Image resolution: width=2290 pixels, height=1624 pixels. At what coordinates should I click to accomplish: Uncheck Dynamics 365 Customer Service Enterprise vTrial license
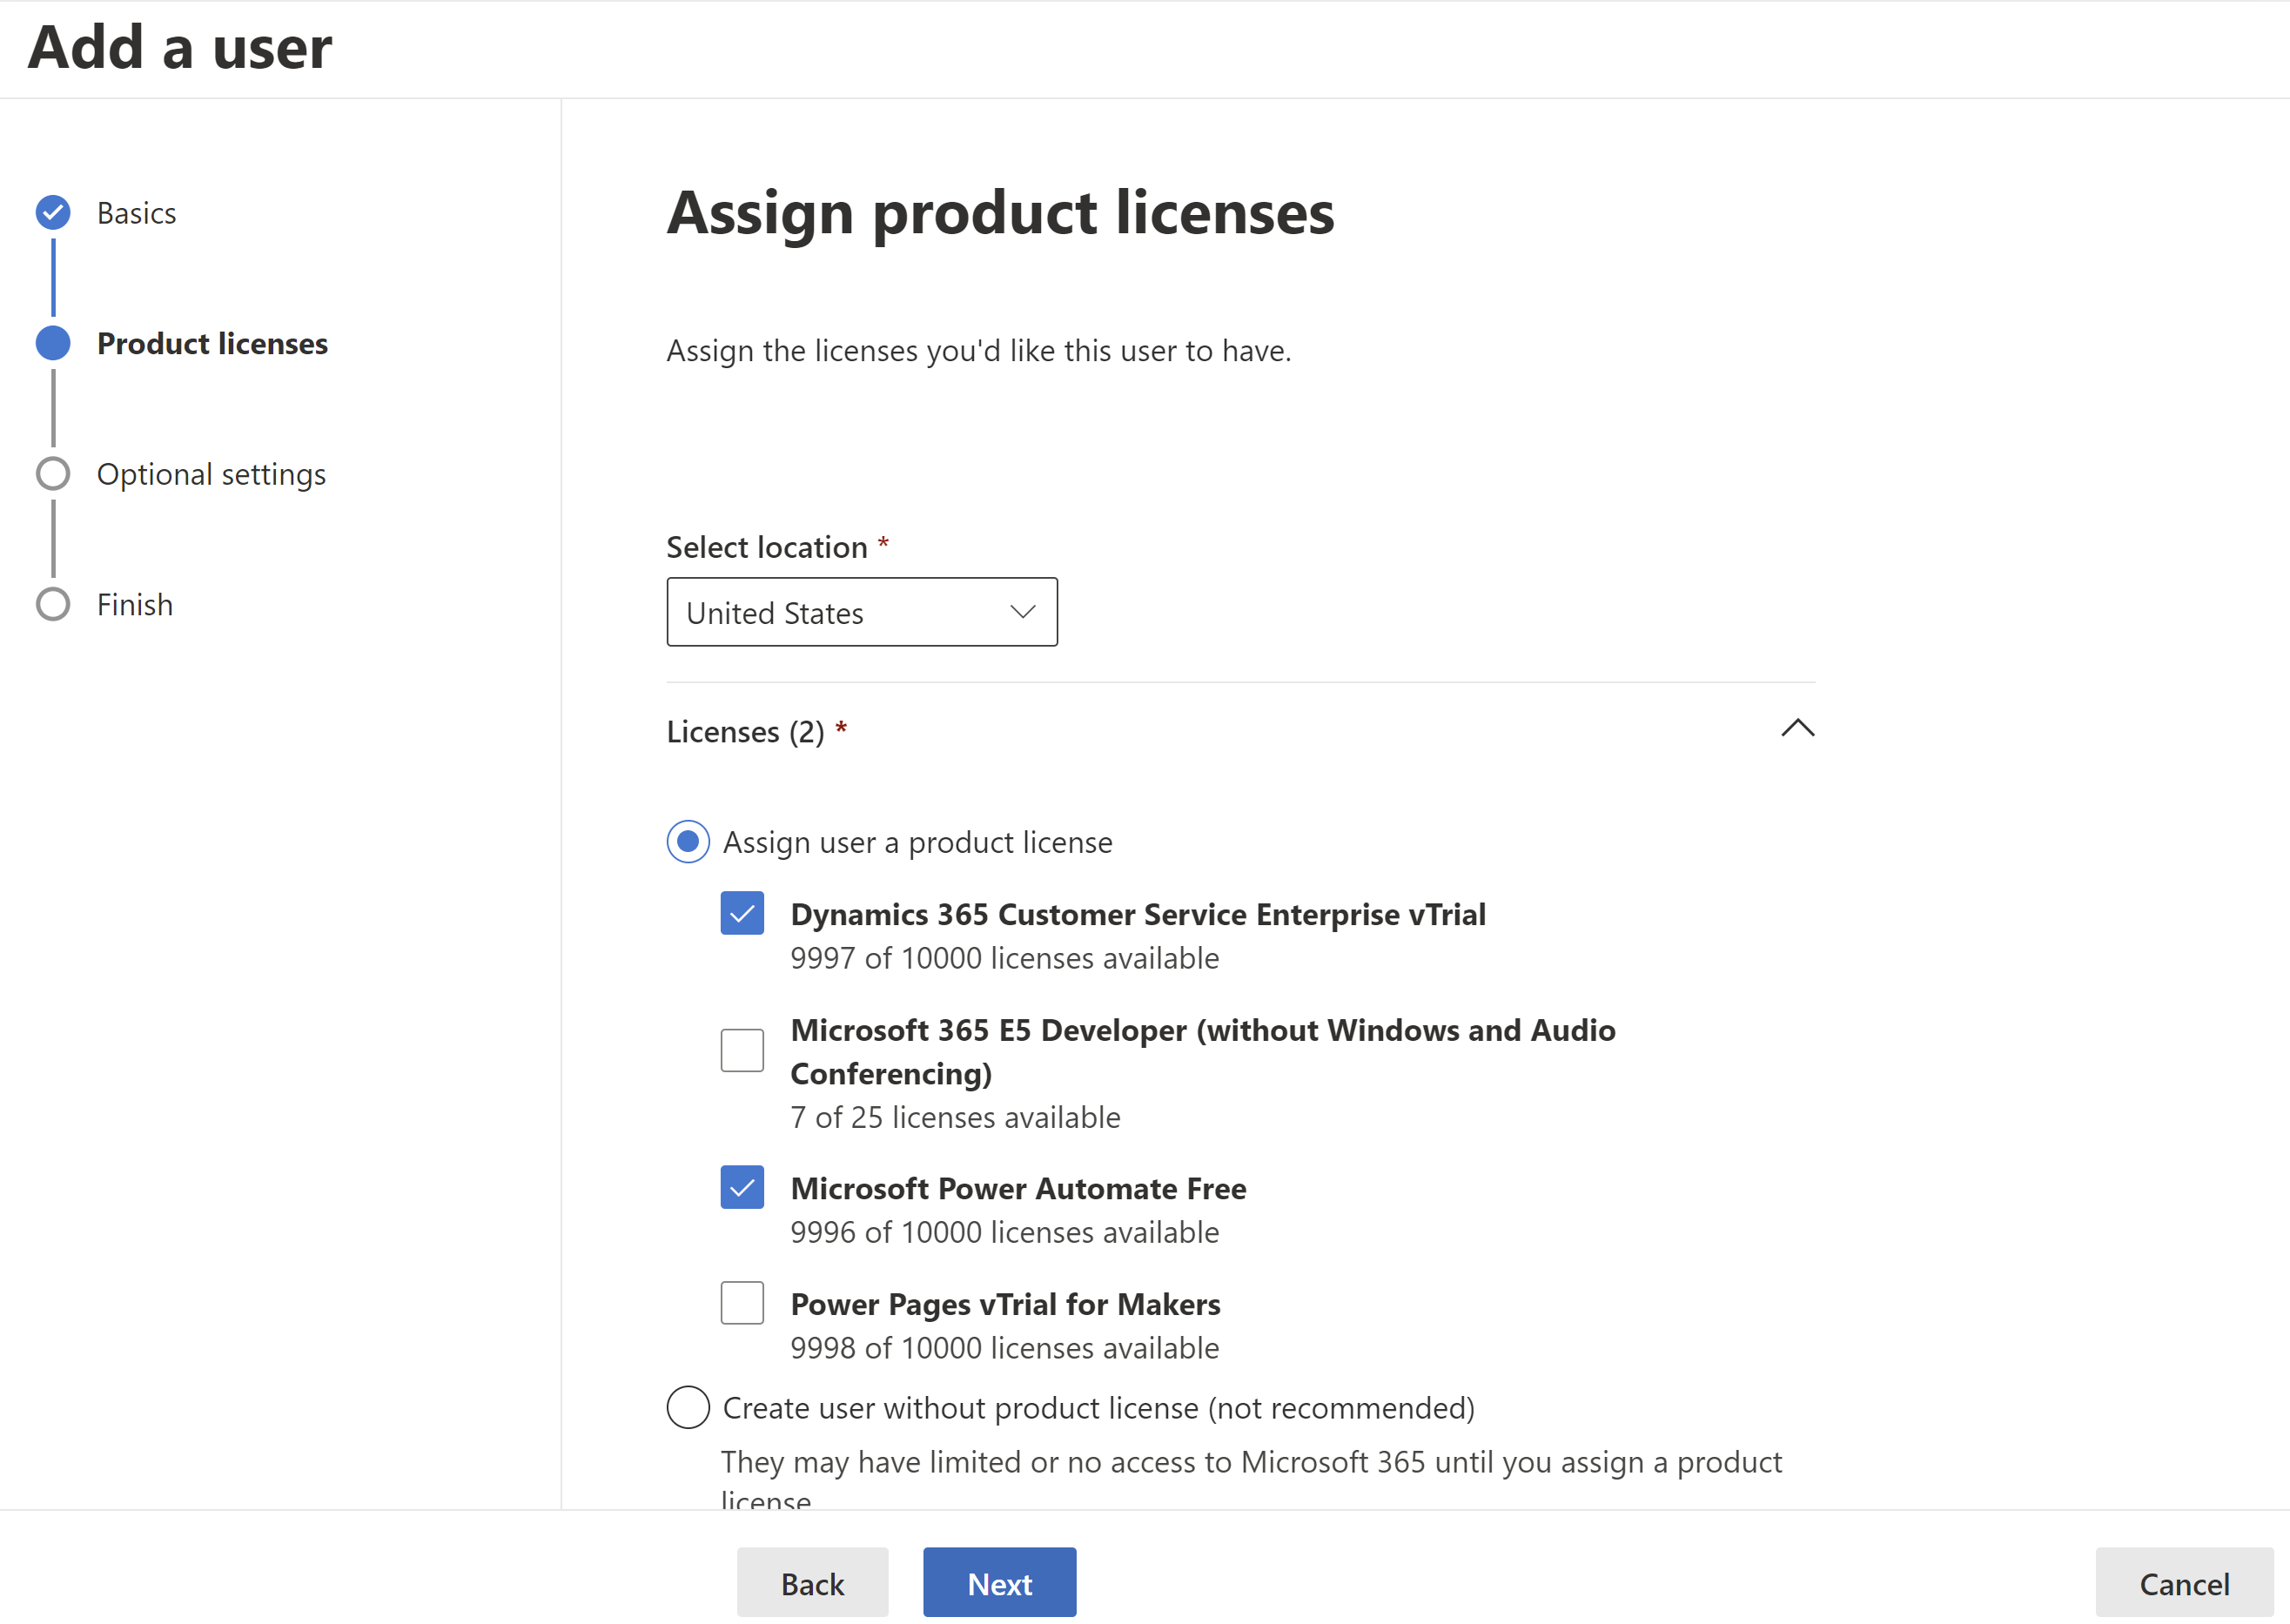741,912
